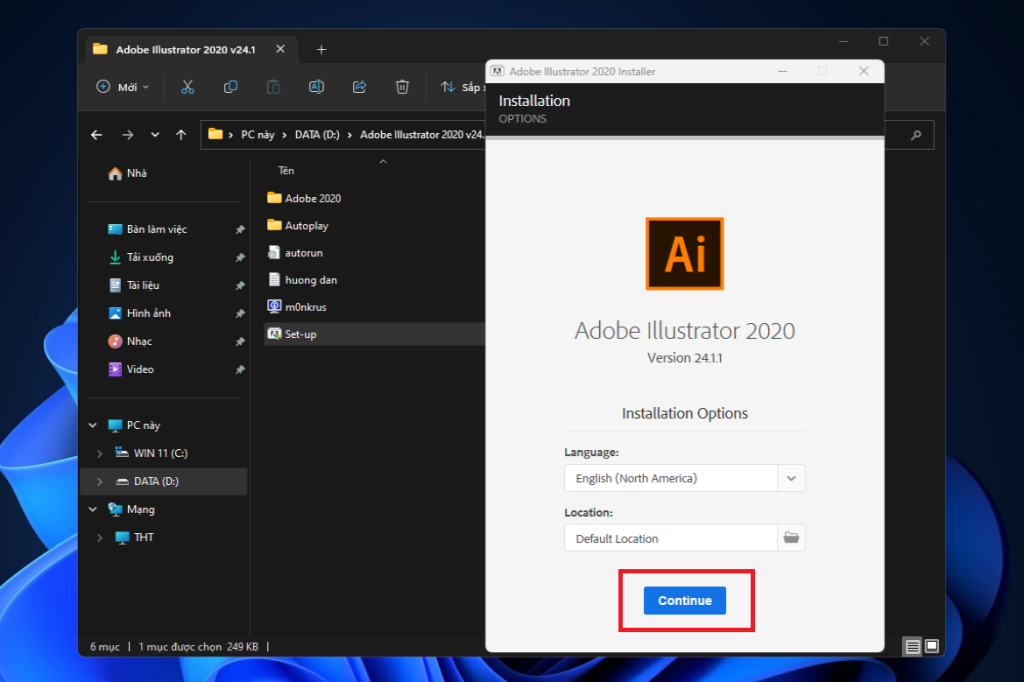Open recent locations chevron in Explorer
The image size is (1024, 682).
(x=155, y=135)
